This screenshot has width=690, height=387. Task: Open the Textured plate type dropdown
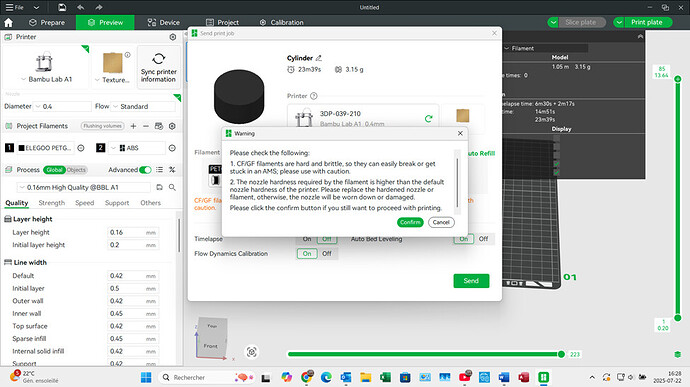(x=112, y=80)
